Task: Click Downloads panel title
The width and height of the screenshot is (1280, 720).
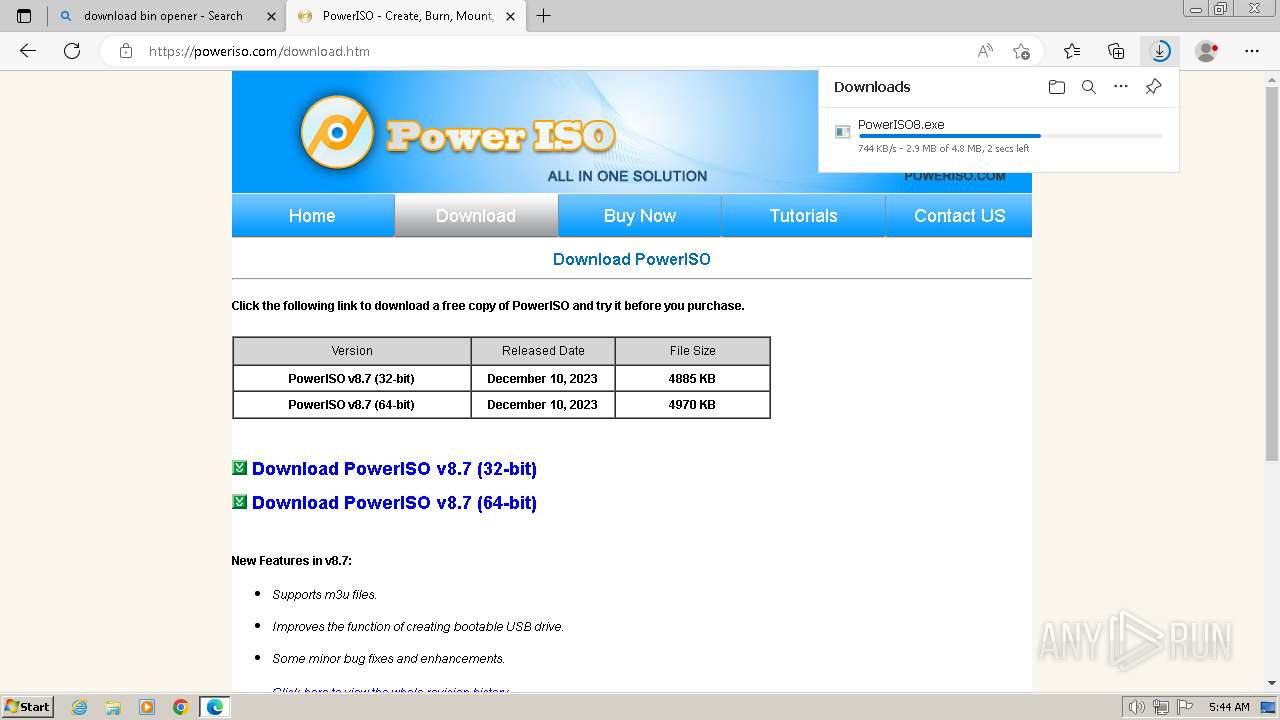Action: point(872,87)
